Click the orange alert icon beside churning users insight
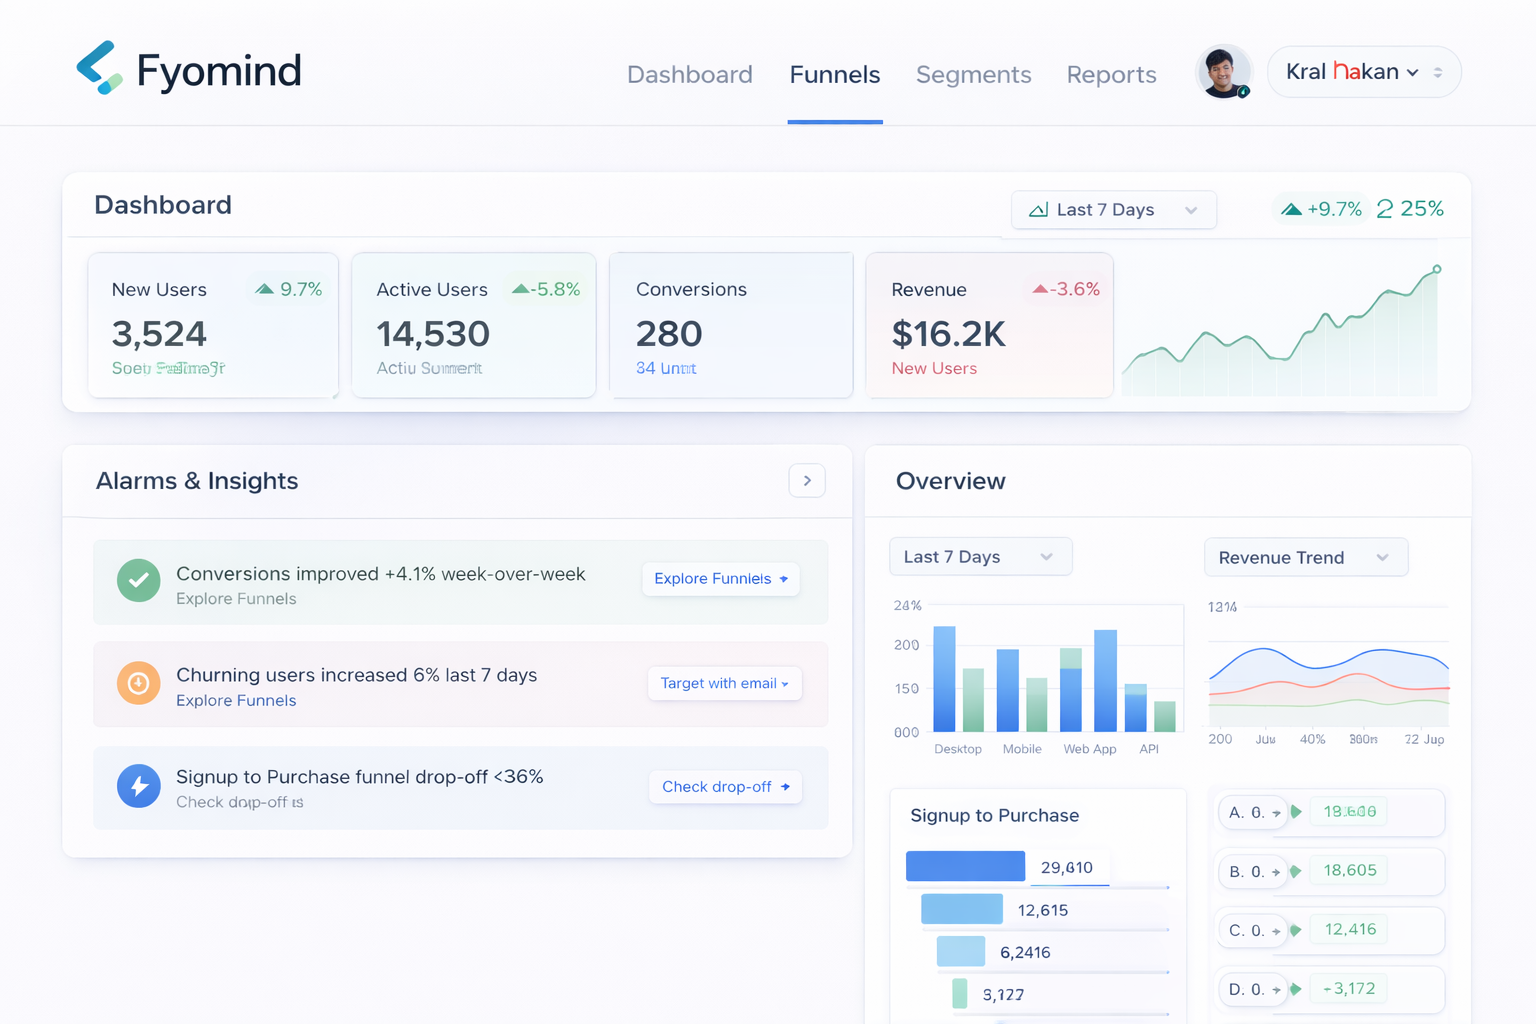The height and width of the screenshot is (1024, 1536). click(139, 683)
